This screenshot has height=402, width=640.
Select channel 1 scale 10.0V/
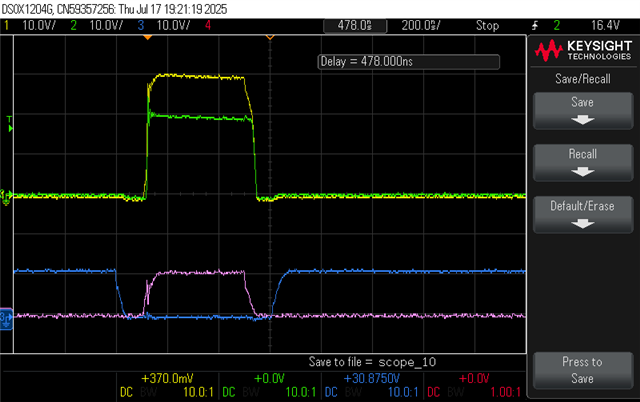[x=39, y=26]
